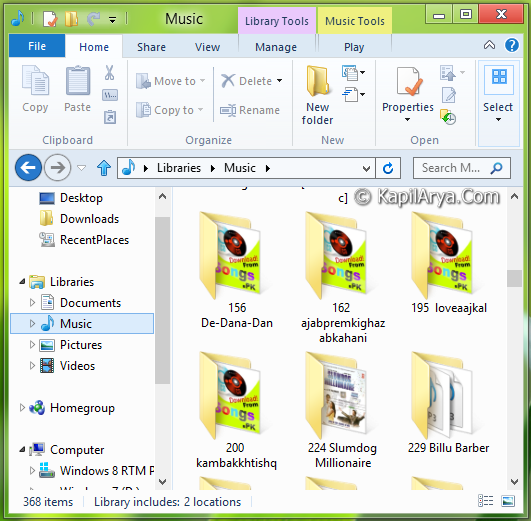Click the quick access New folder icon

[71, 19]
